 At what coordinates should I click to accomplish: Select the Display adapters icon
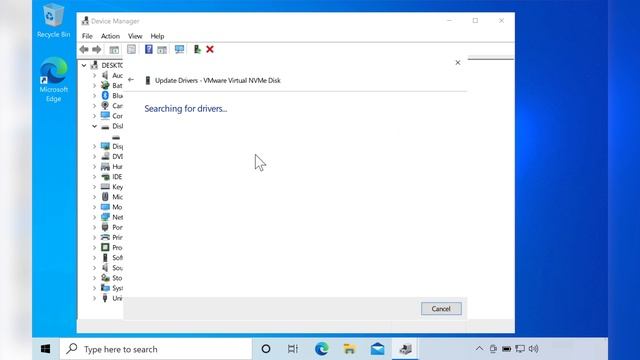105,146
